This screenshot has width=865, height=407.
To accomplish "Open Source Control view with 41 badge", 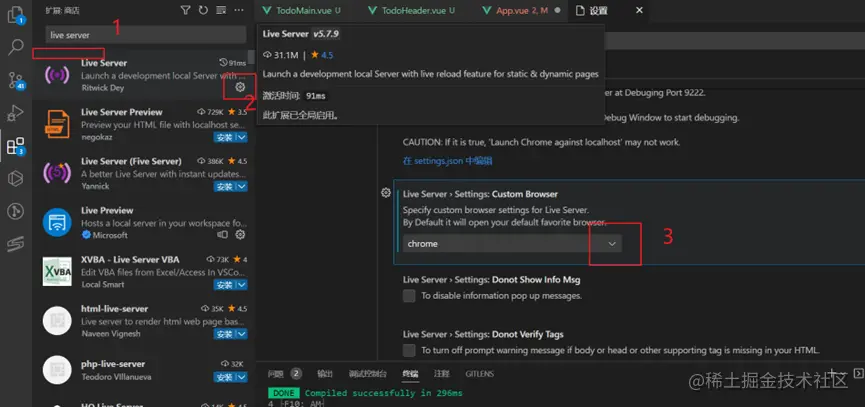I will (x=15, y=81).
